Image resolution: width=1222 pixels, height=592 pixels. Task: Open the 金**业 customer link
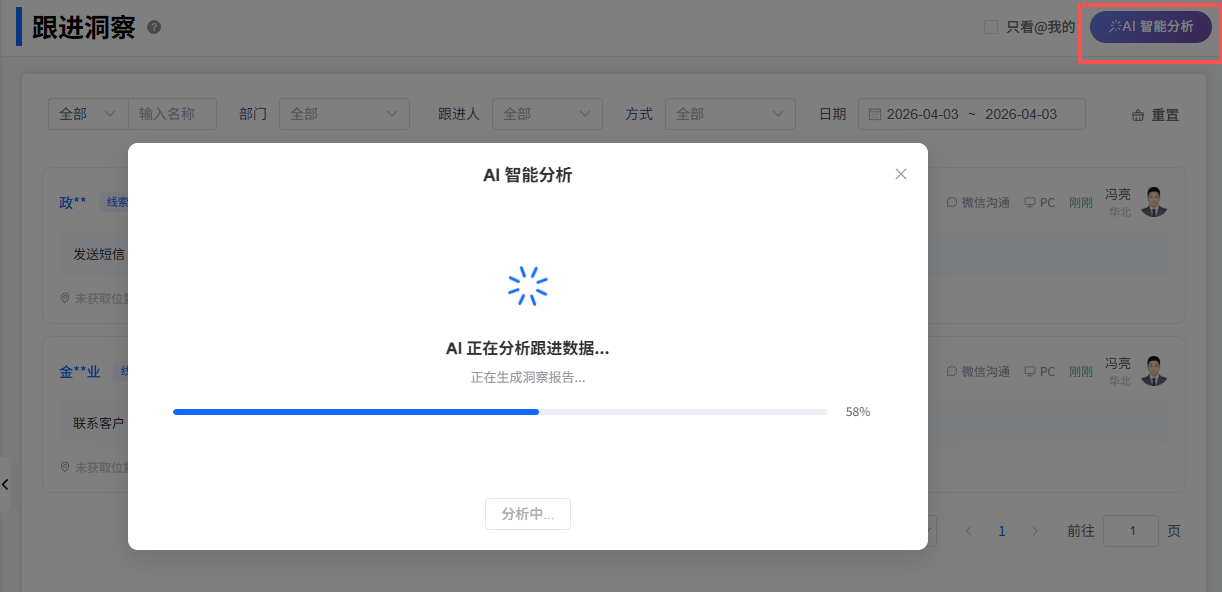click(80, 371)
